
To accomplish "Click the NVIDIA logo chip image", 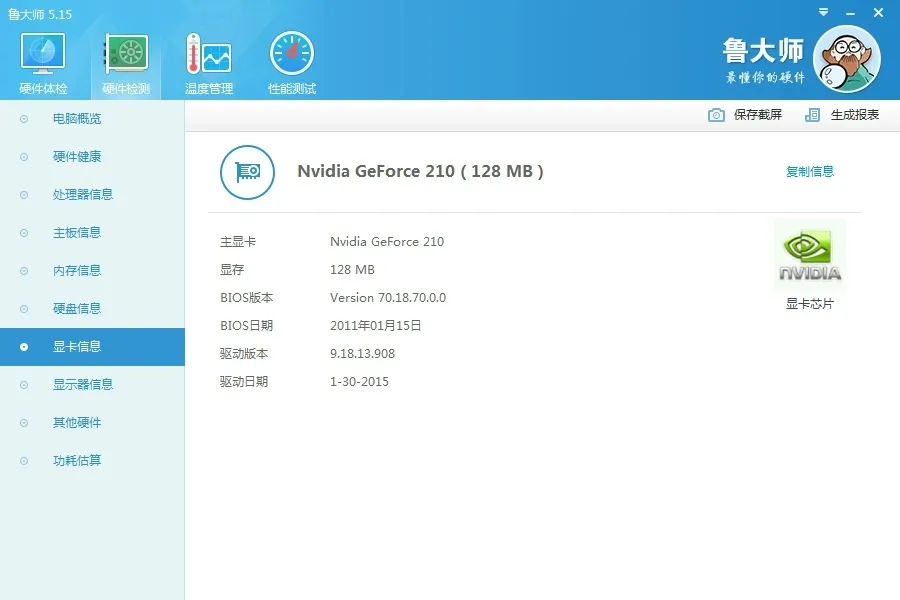I will [x=810, y=256].
